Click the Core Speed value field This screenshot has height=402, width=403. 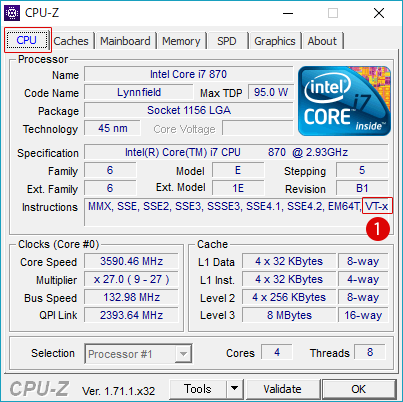(x=131, y=261)
